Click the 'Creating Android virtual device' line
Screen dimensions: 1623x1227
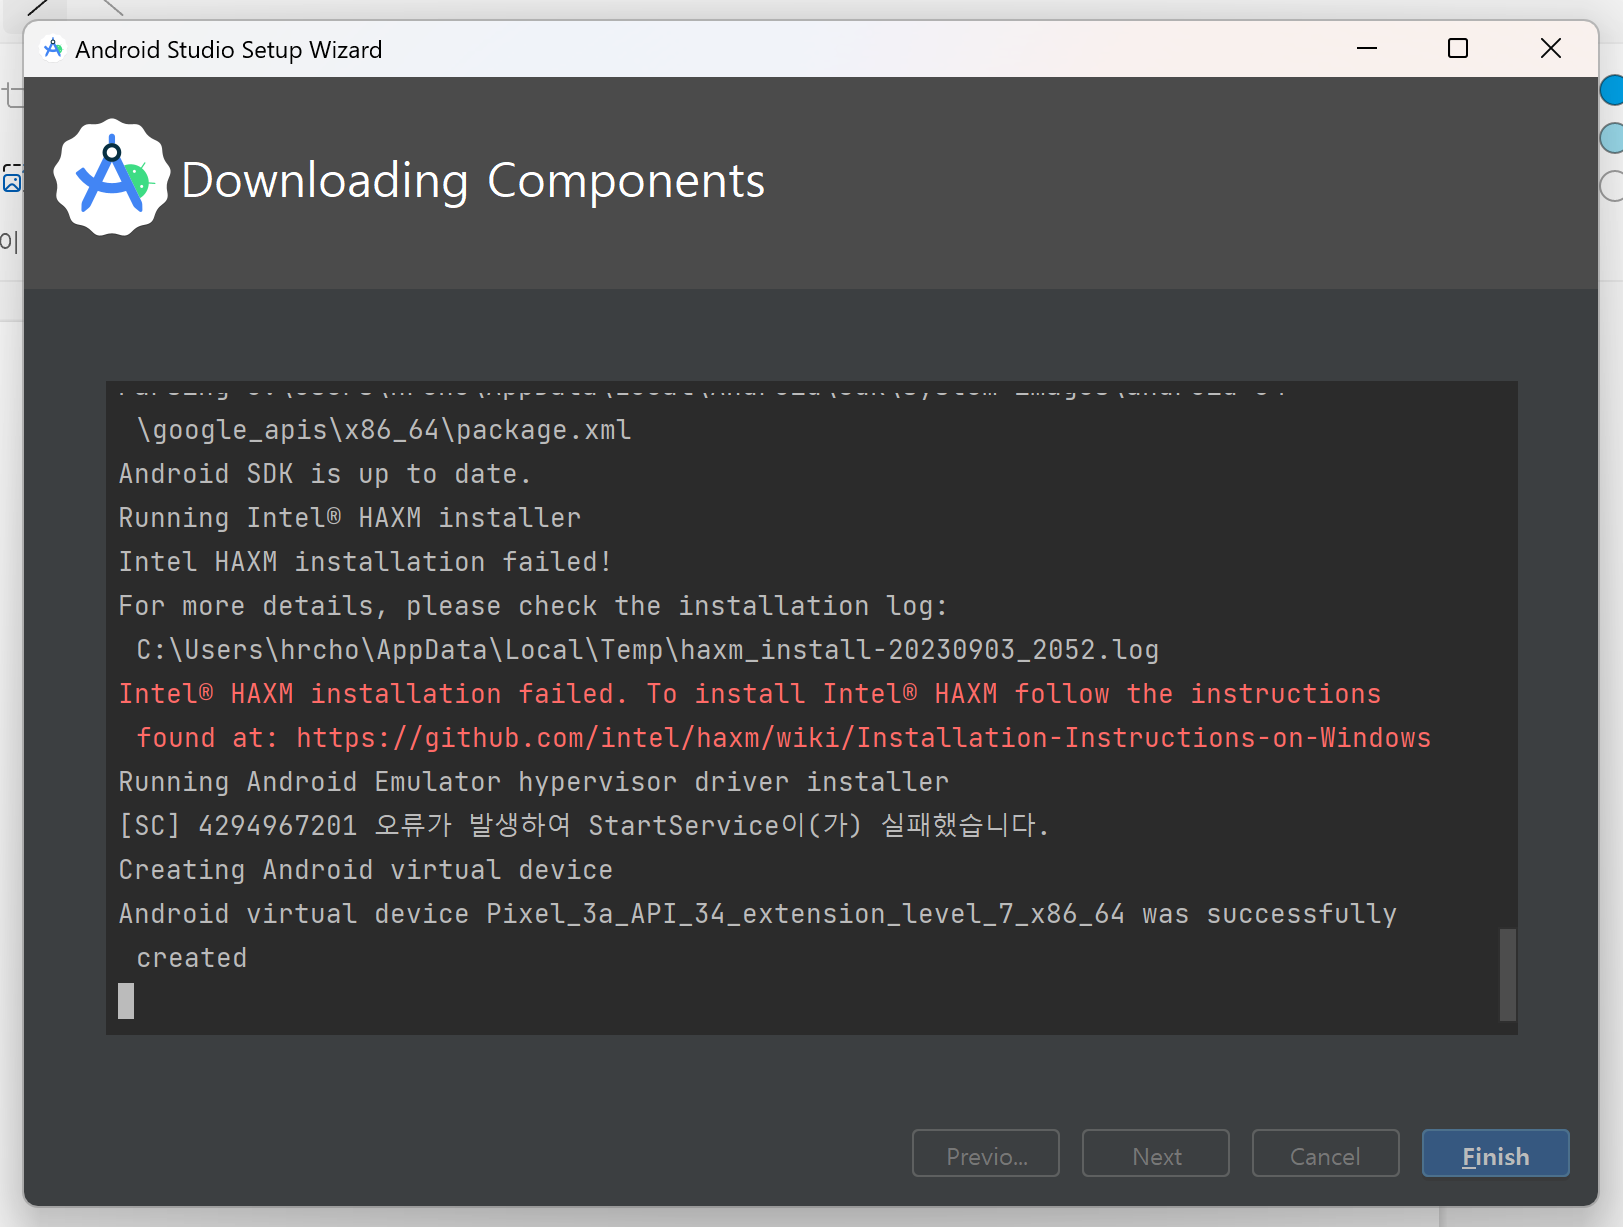(366, 870)
